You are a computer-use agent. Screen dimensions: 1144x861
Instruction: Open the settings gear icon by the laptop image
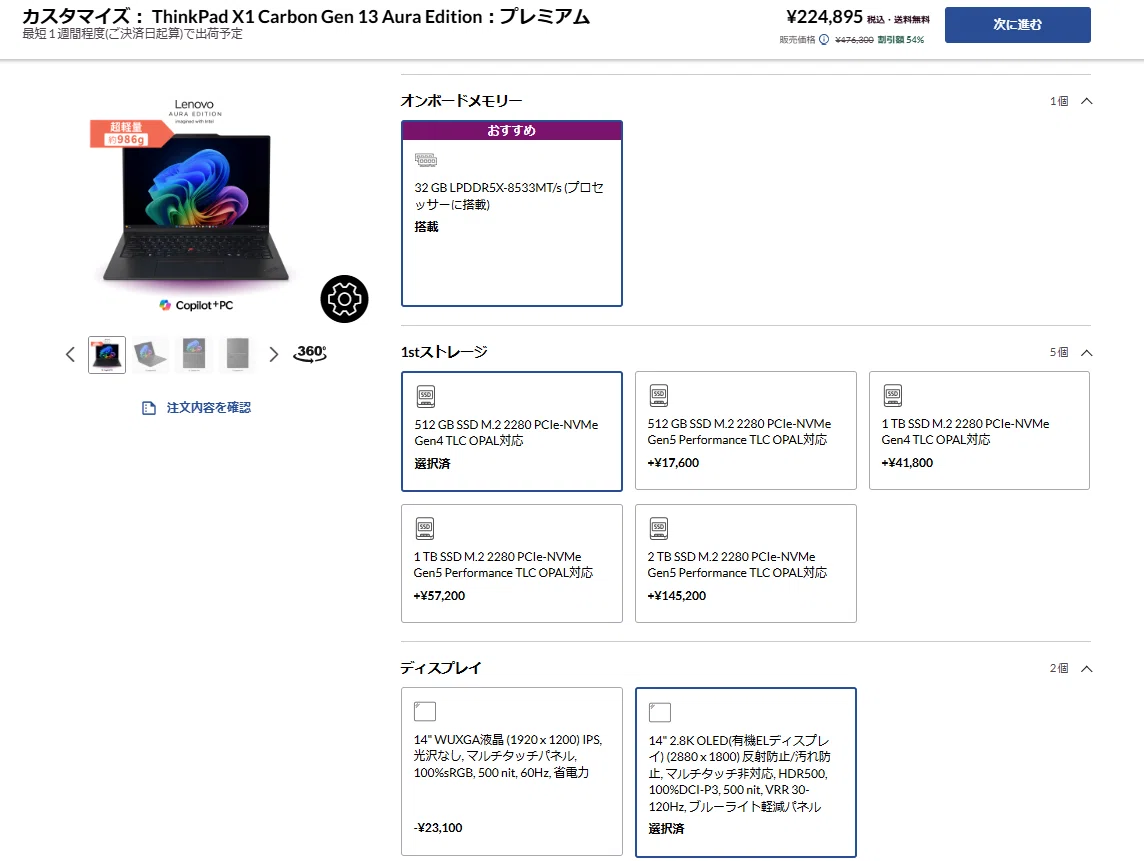(344, 299)
